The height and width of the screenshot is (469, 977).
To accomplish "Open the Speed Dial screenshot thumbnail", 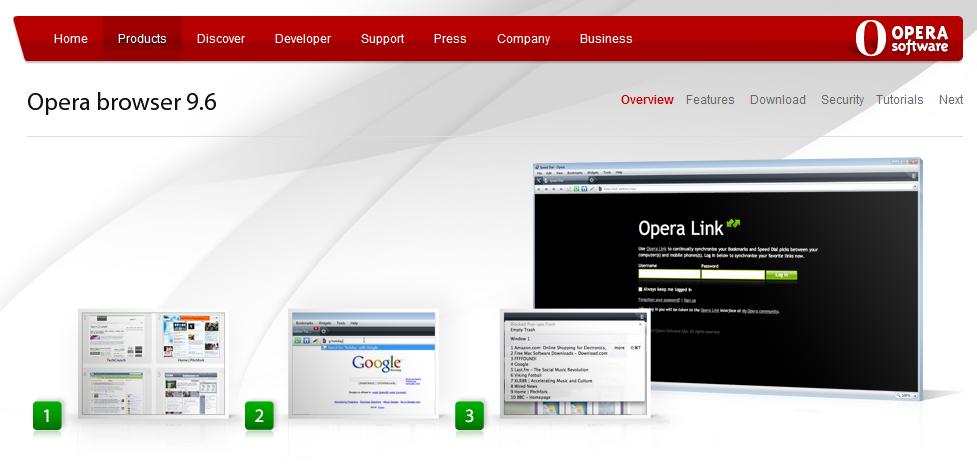I will pyautogui.click(x=152, y=364).
